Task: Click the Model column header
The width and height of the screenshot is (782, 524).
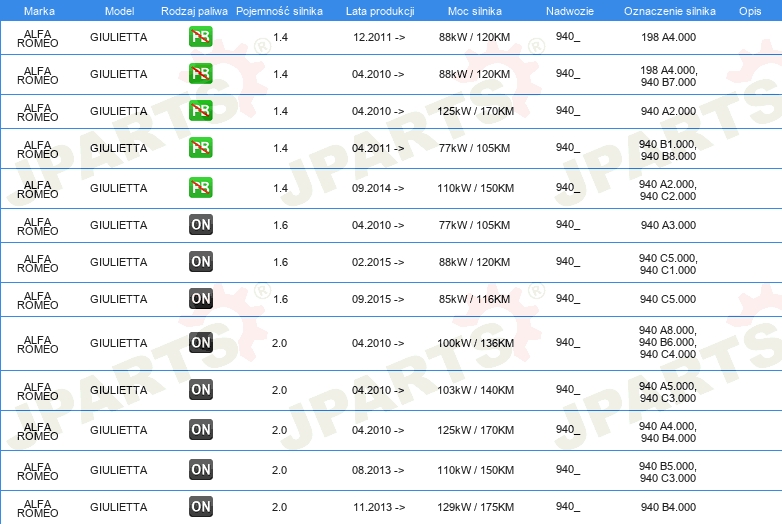Action: pyautogui.click(x=119, y=11)
